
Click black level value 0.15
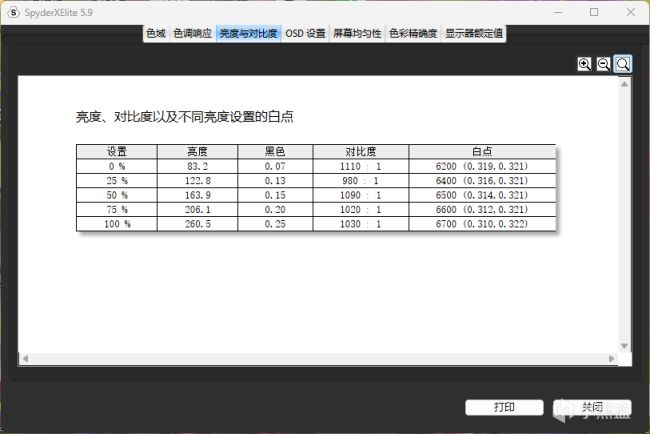[x=275, y=195]
